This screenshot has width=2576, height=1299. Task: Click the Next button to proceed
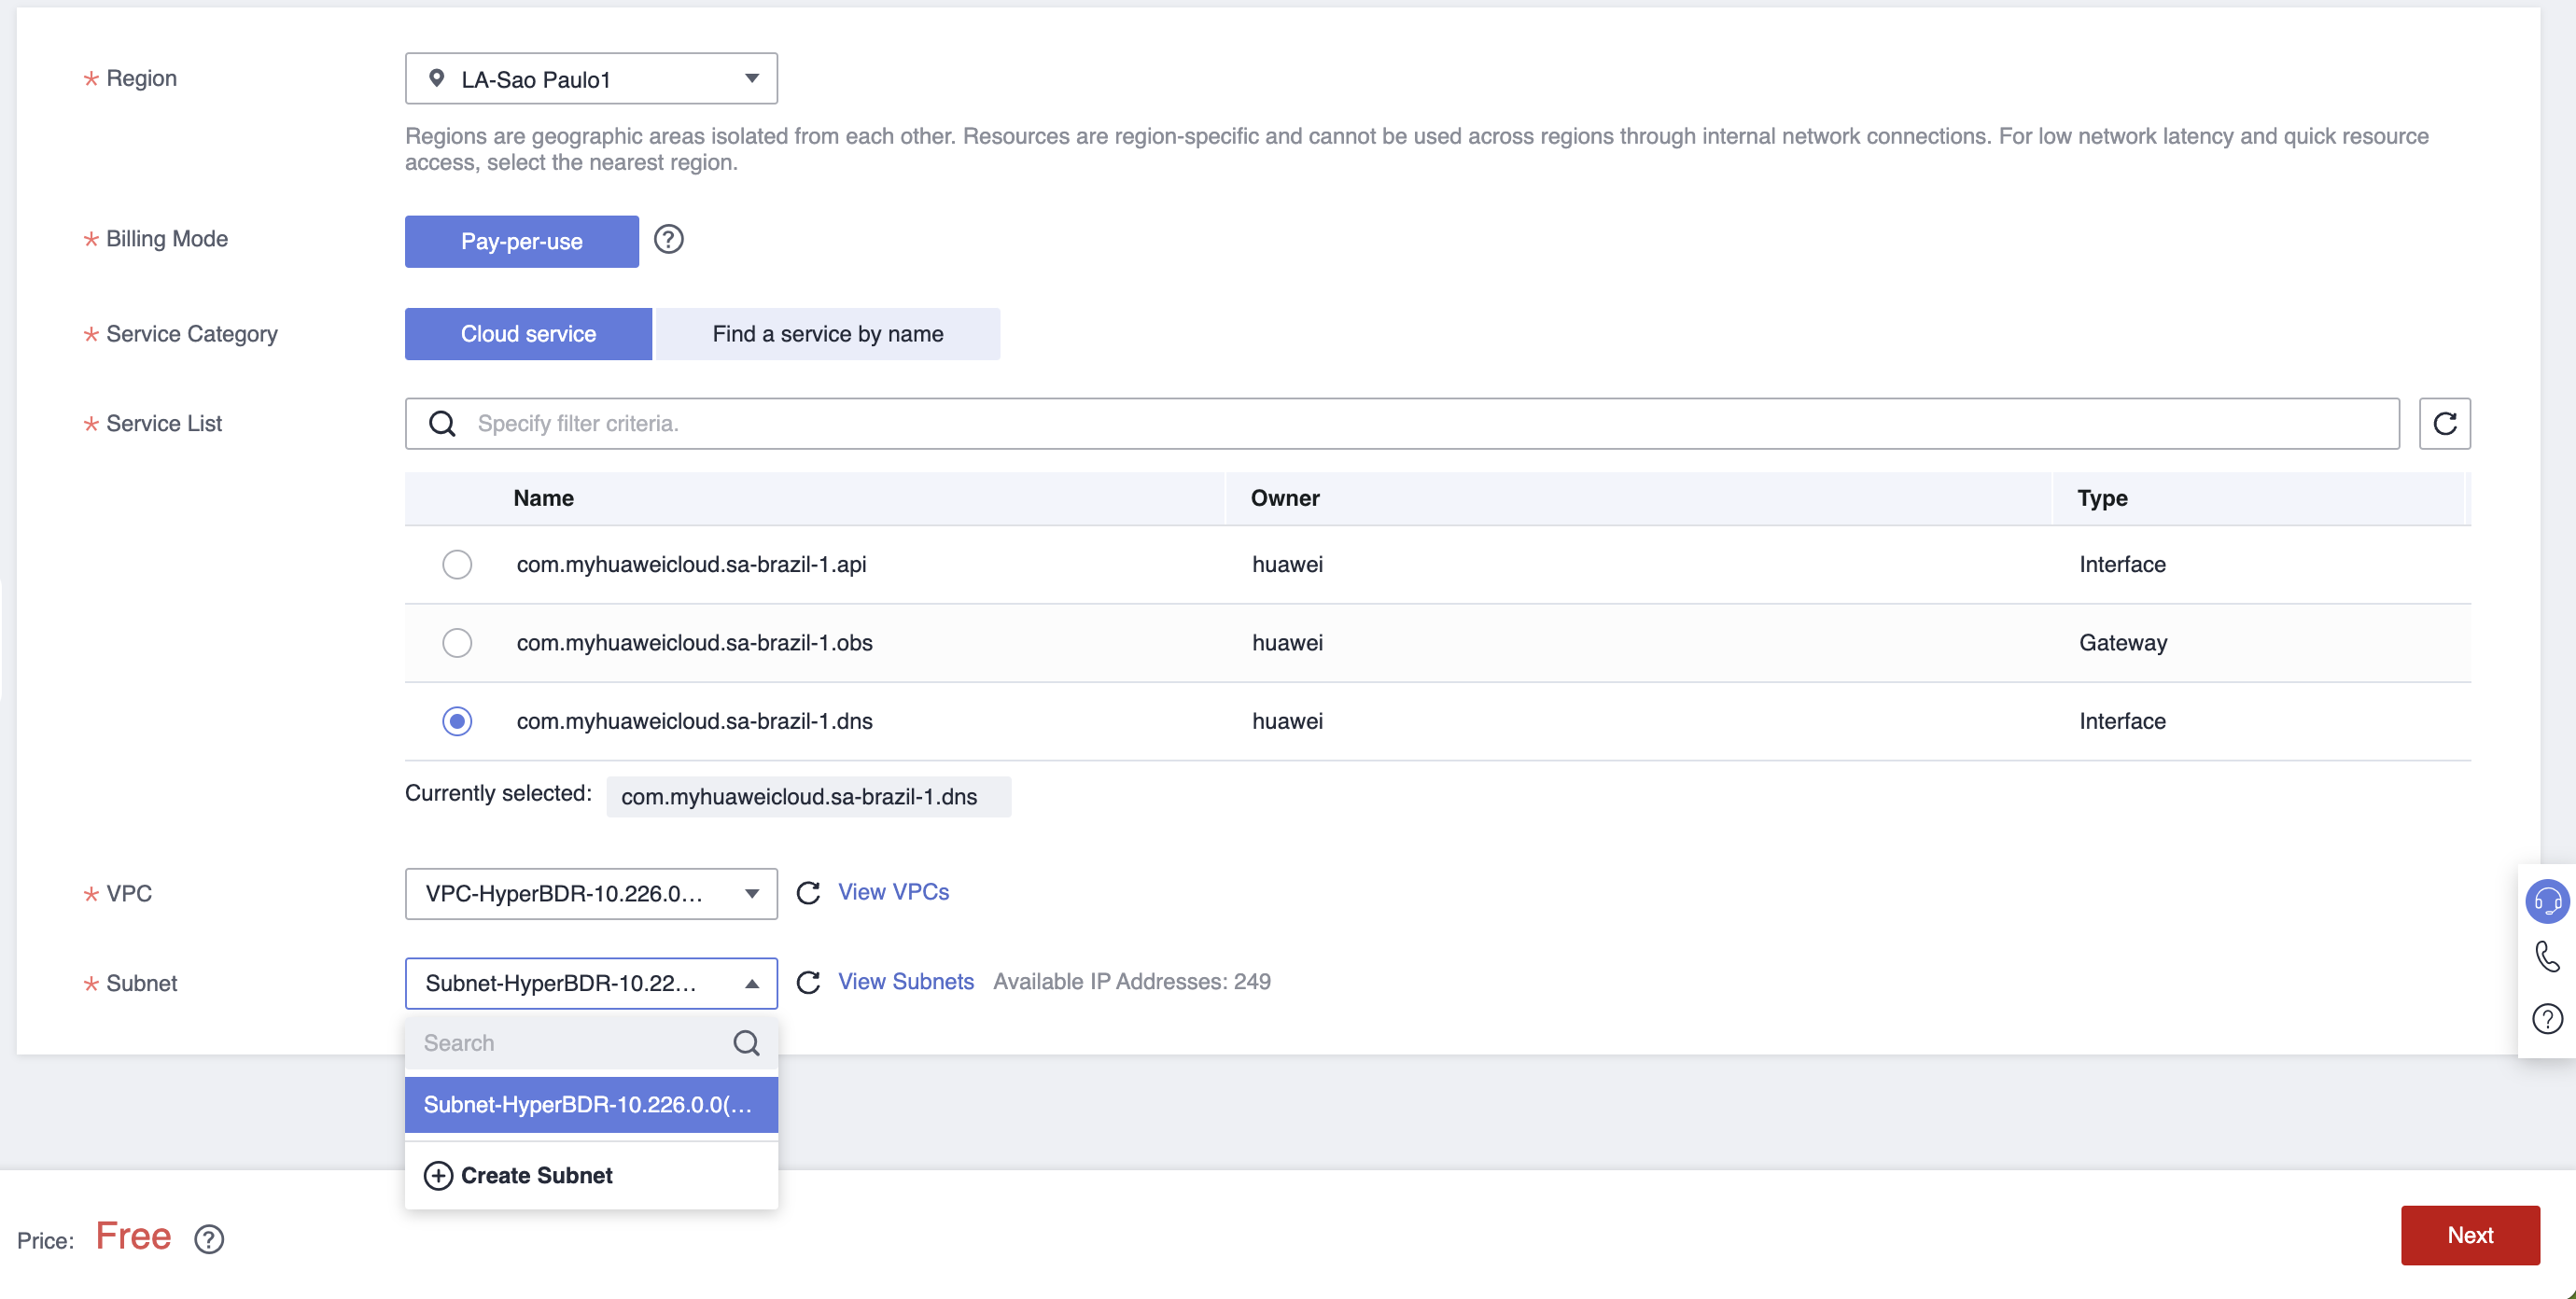2471,1233
